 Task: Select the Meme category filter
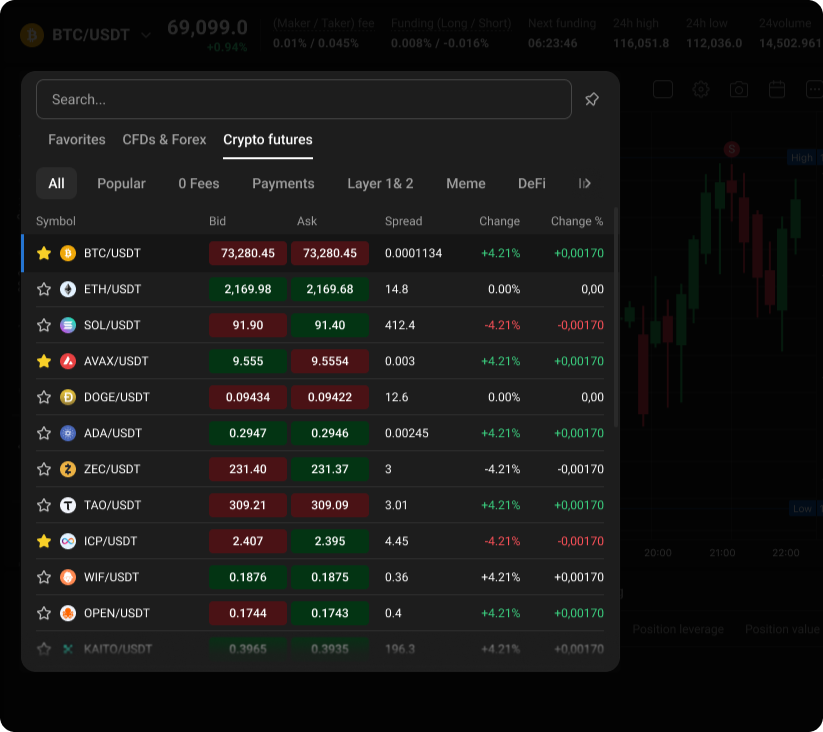(465, 183)
